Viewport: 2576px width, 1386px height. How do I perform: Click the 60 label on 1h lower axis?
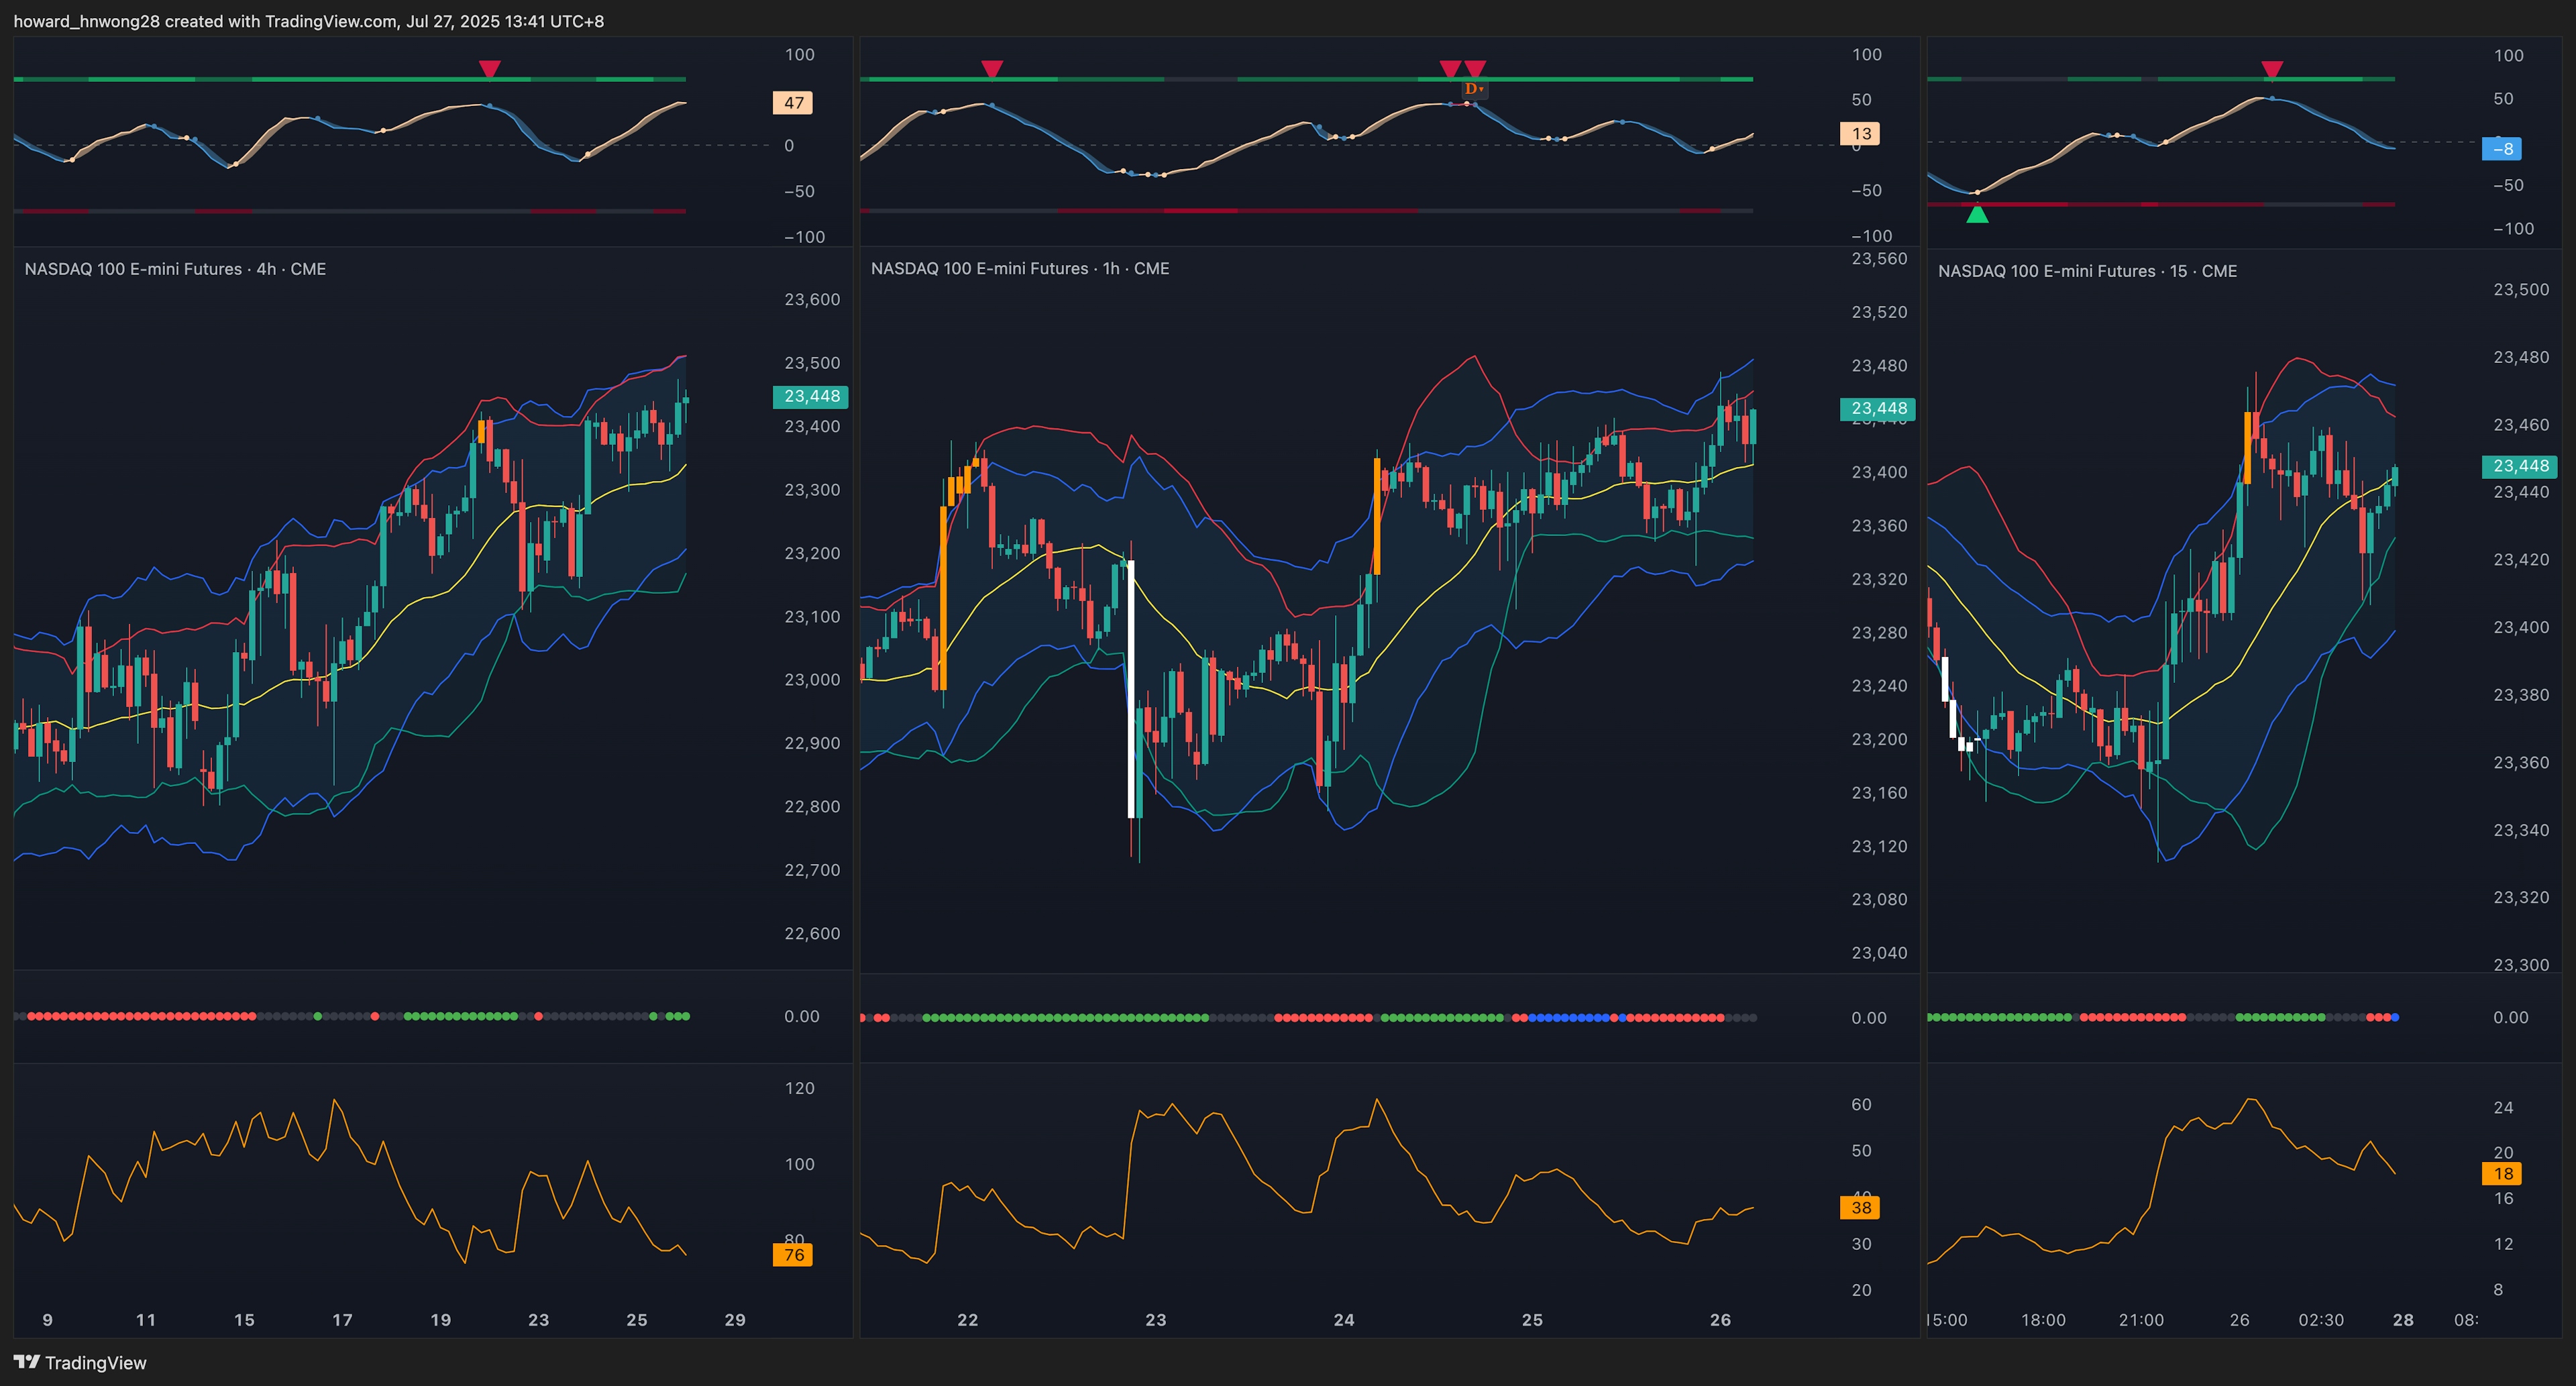click(x=1861, y=1105)
